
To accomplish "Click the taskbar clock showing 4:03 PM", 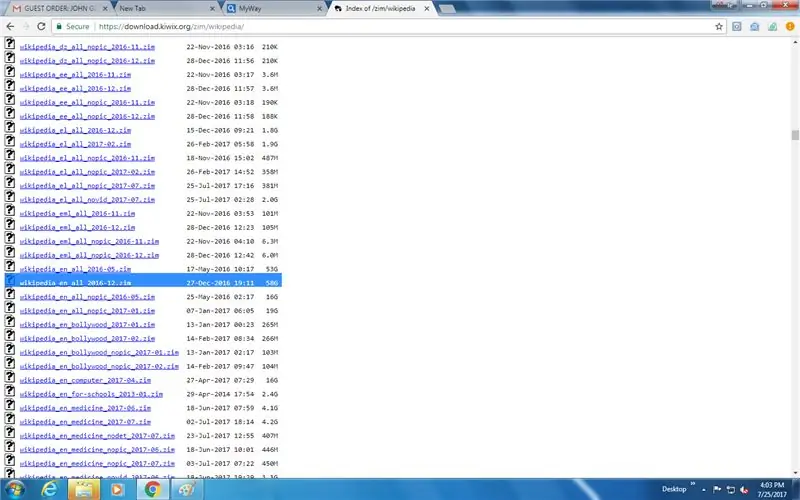I will (771, 490).
